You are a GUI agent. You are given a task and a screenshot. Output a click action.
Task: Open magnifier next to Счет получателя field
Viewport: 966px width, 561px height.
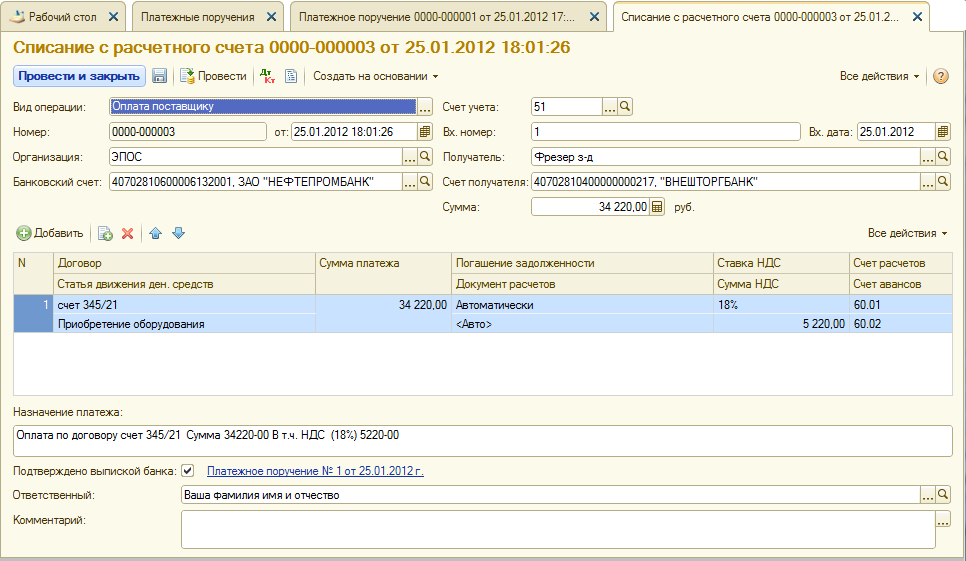(943, 182)
